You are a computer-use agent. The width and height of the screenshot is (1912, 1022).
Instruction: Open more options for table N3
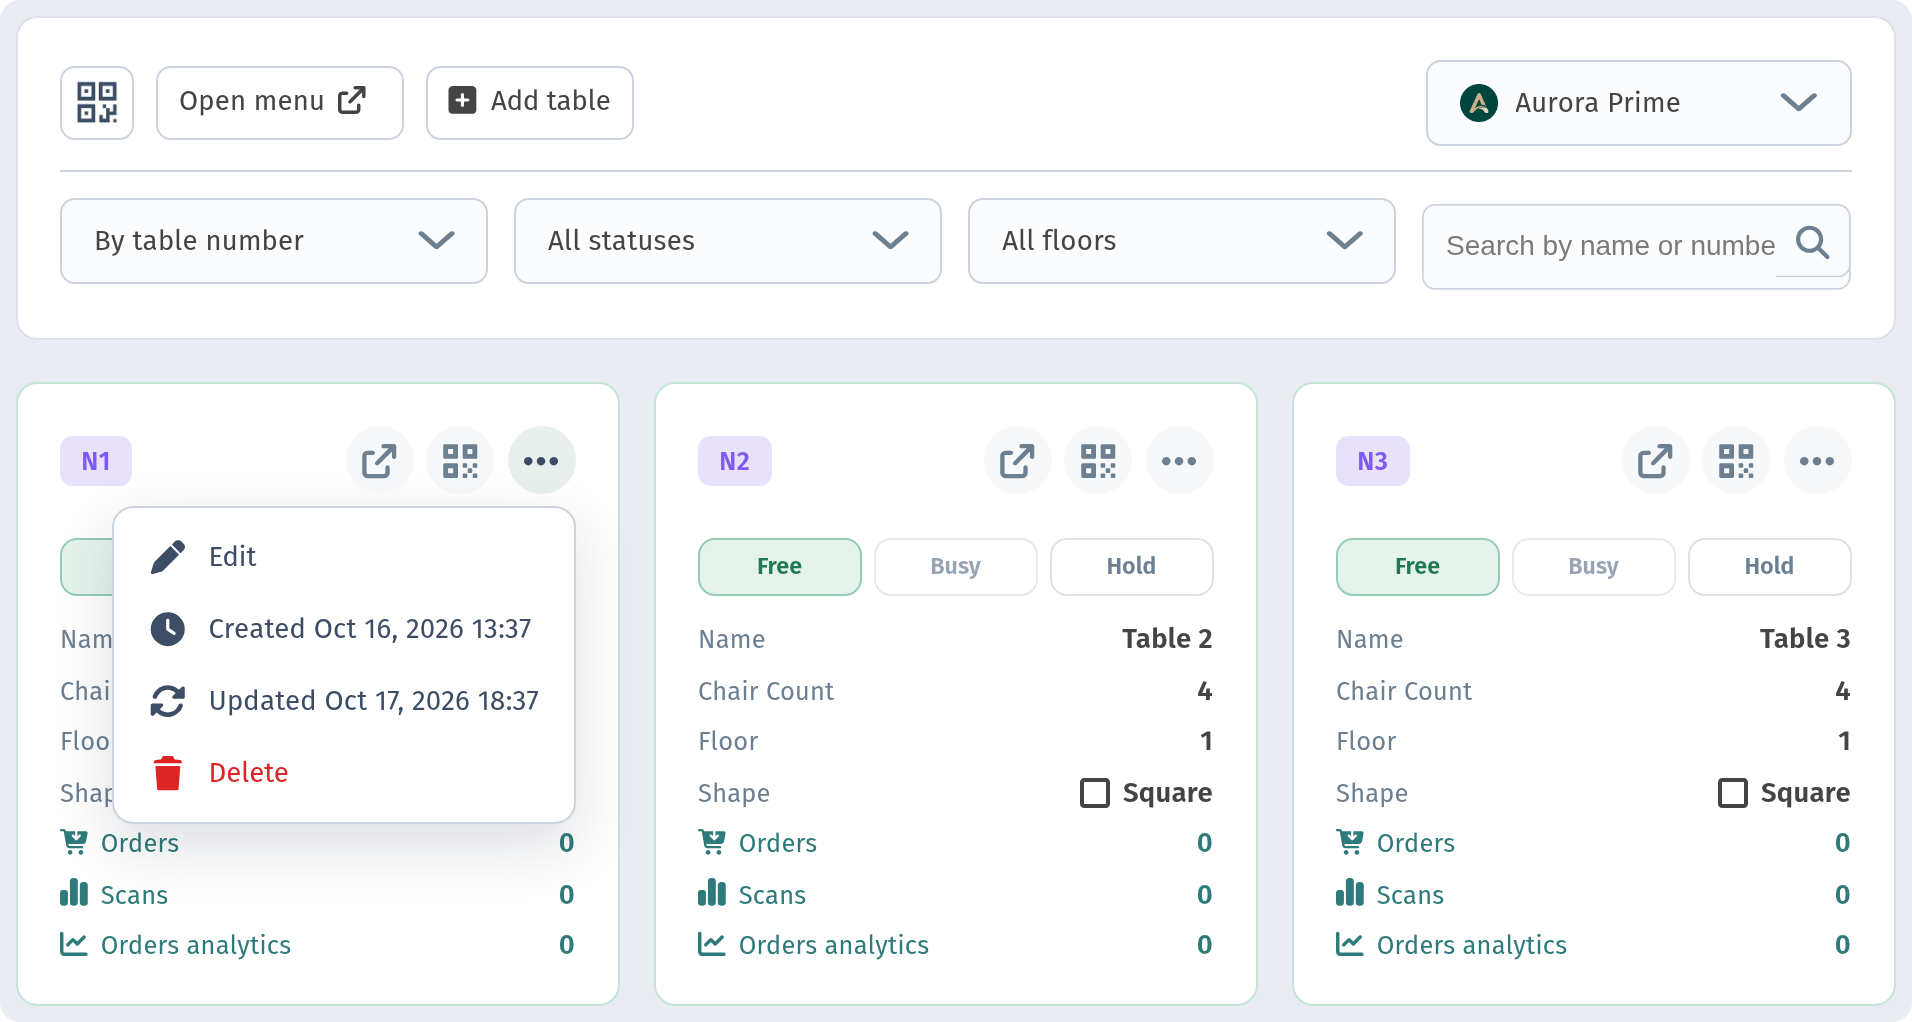coord(1817,461)
